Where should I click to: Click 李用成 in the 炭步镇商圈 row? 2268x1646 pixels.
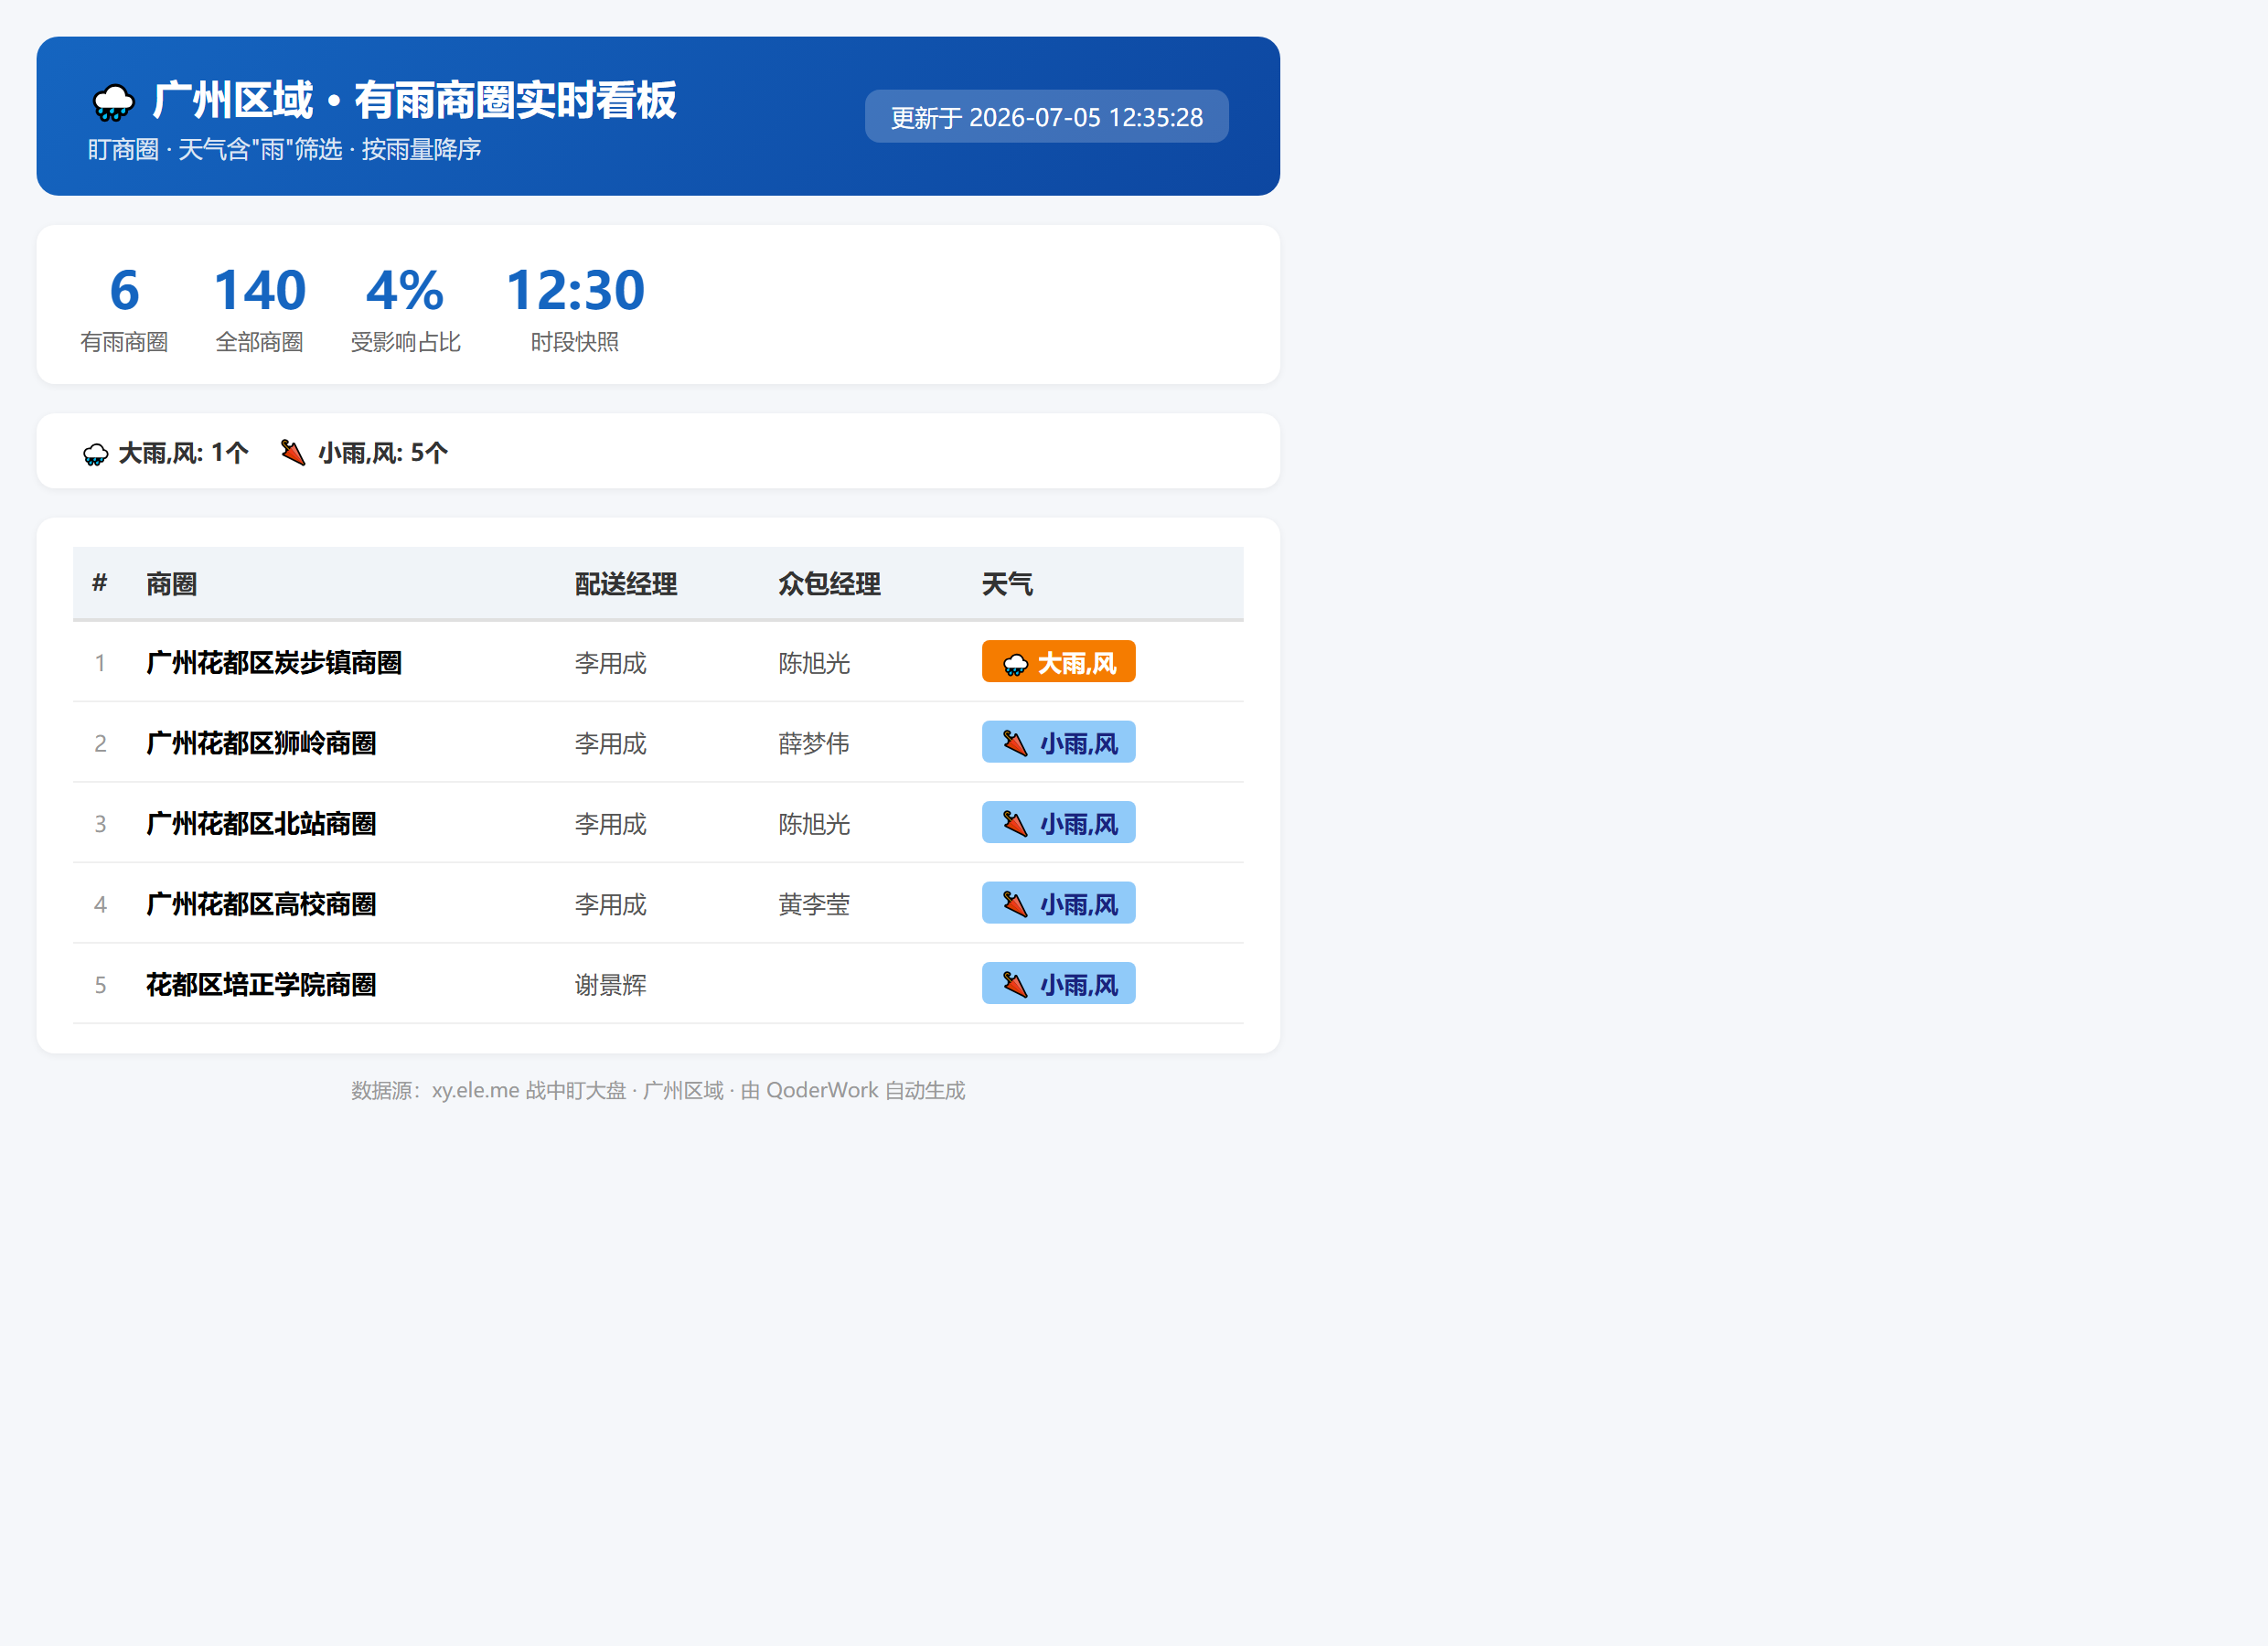tap(611, 663)
